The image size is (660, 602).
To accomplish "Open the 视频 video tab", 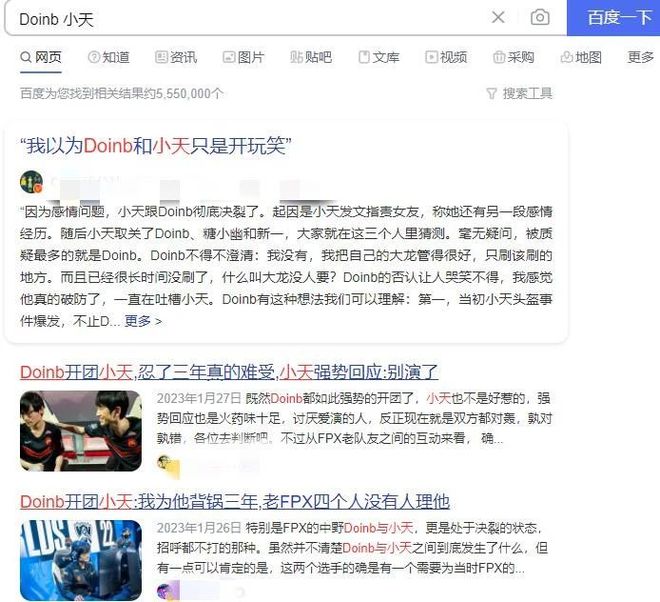I will pos(446,57).
